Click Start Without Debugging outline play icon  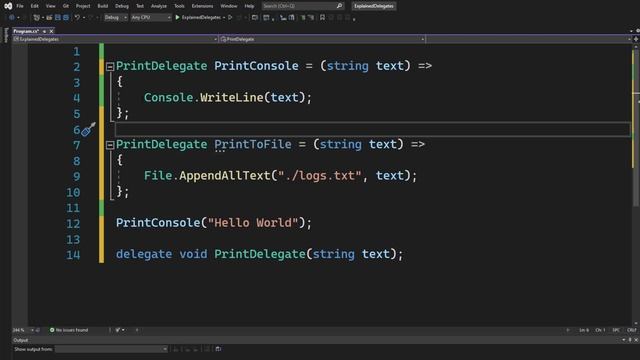coord(231,18)
